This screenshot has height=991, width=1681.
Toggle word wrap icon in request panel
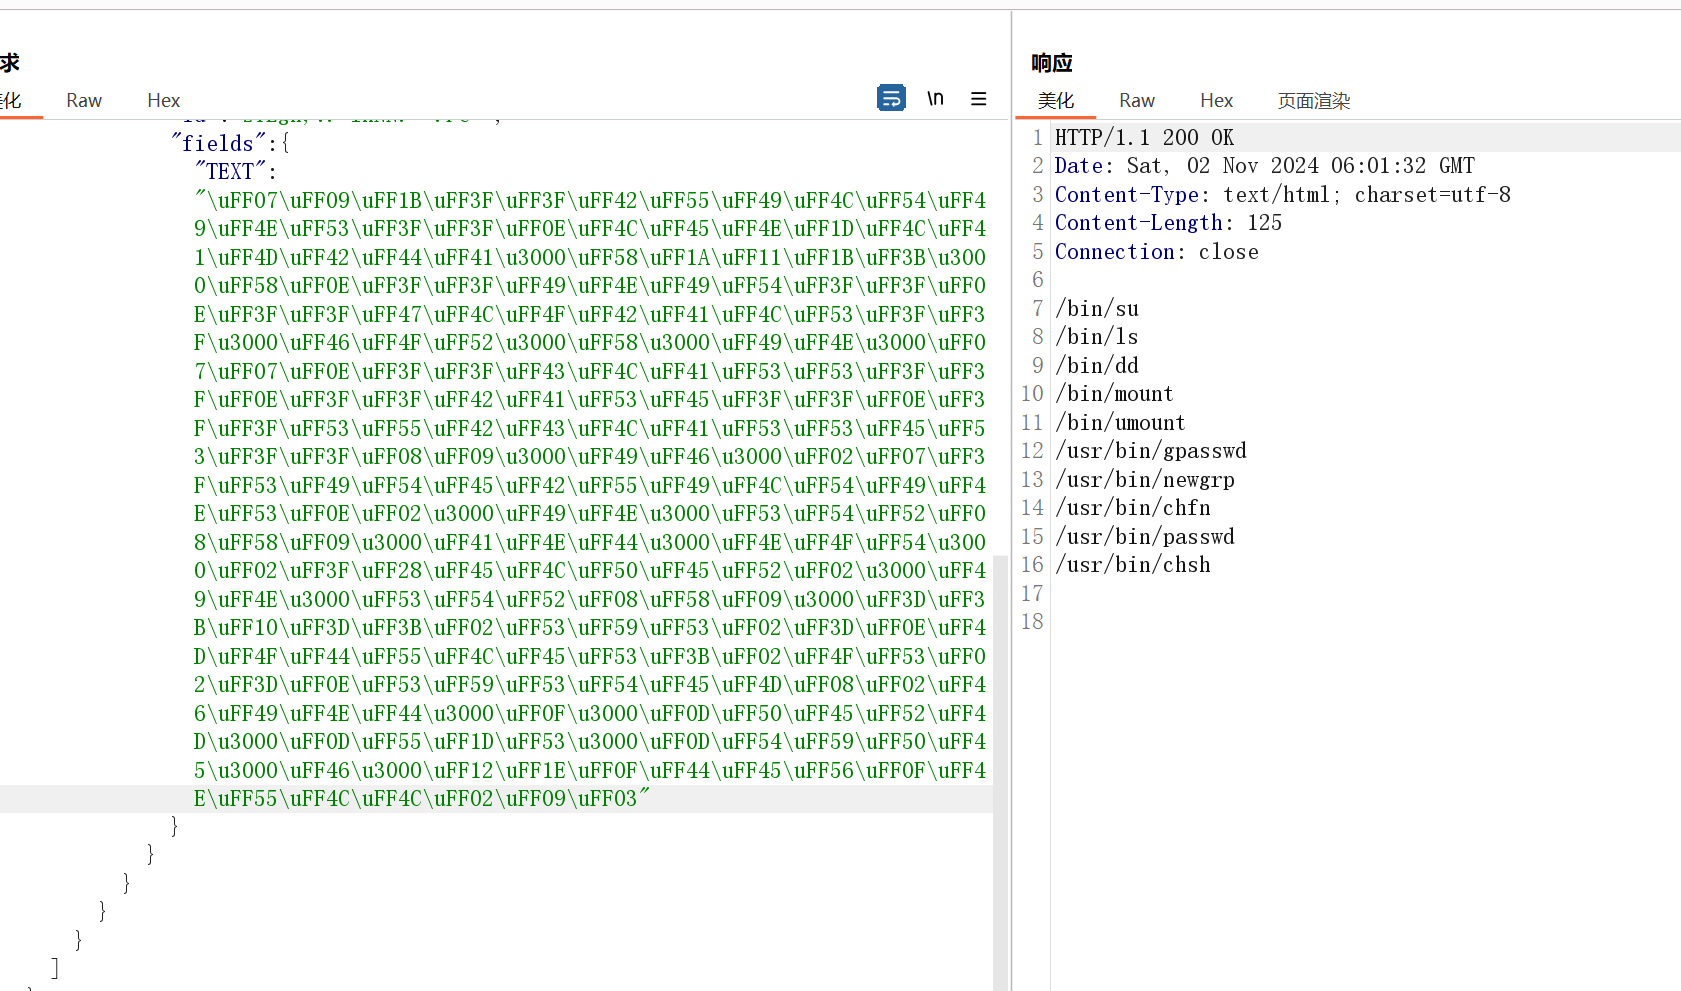pos(891,98)
